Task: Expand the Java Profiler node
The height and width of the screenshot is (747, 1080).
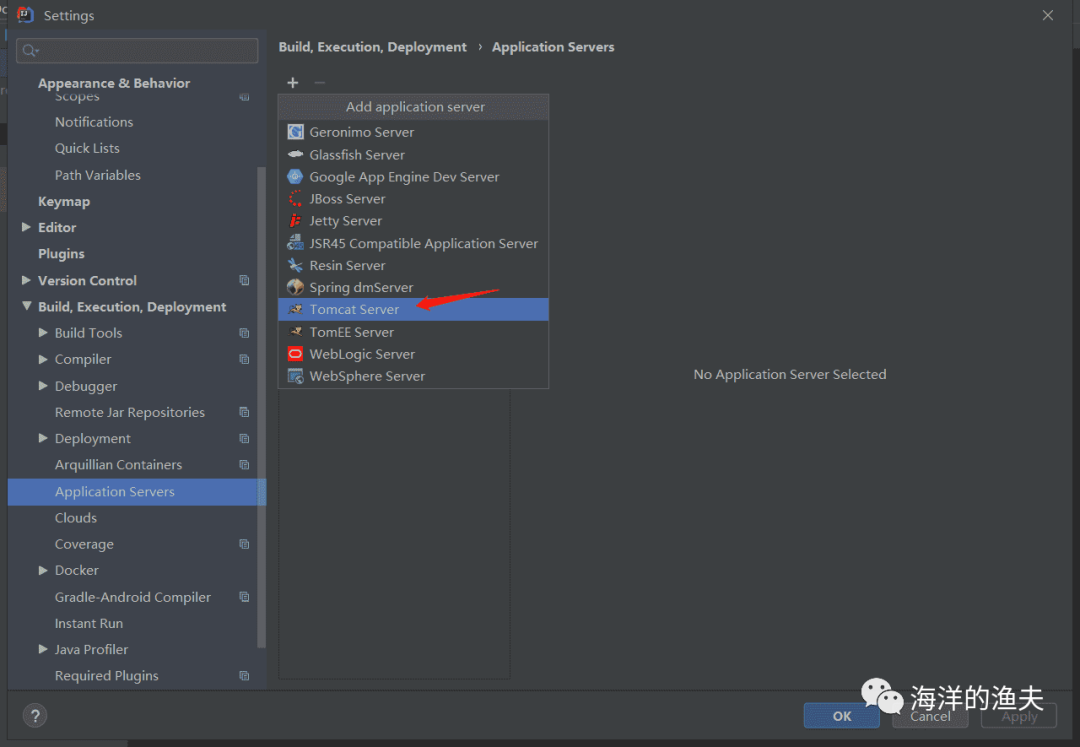Action: [43, 649]
